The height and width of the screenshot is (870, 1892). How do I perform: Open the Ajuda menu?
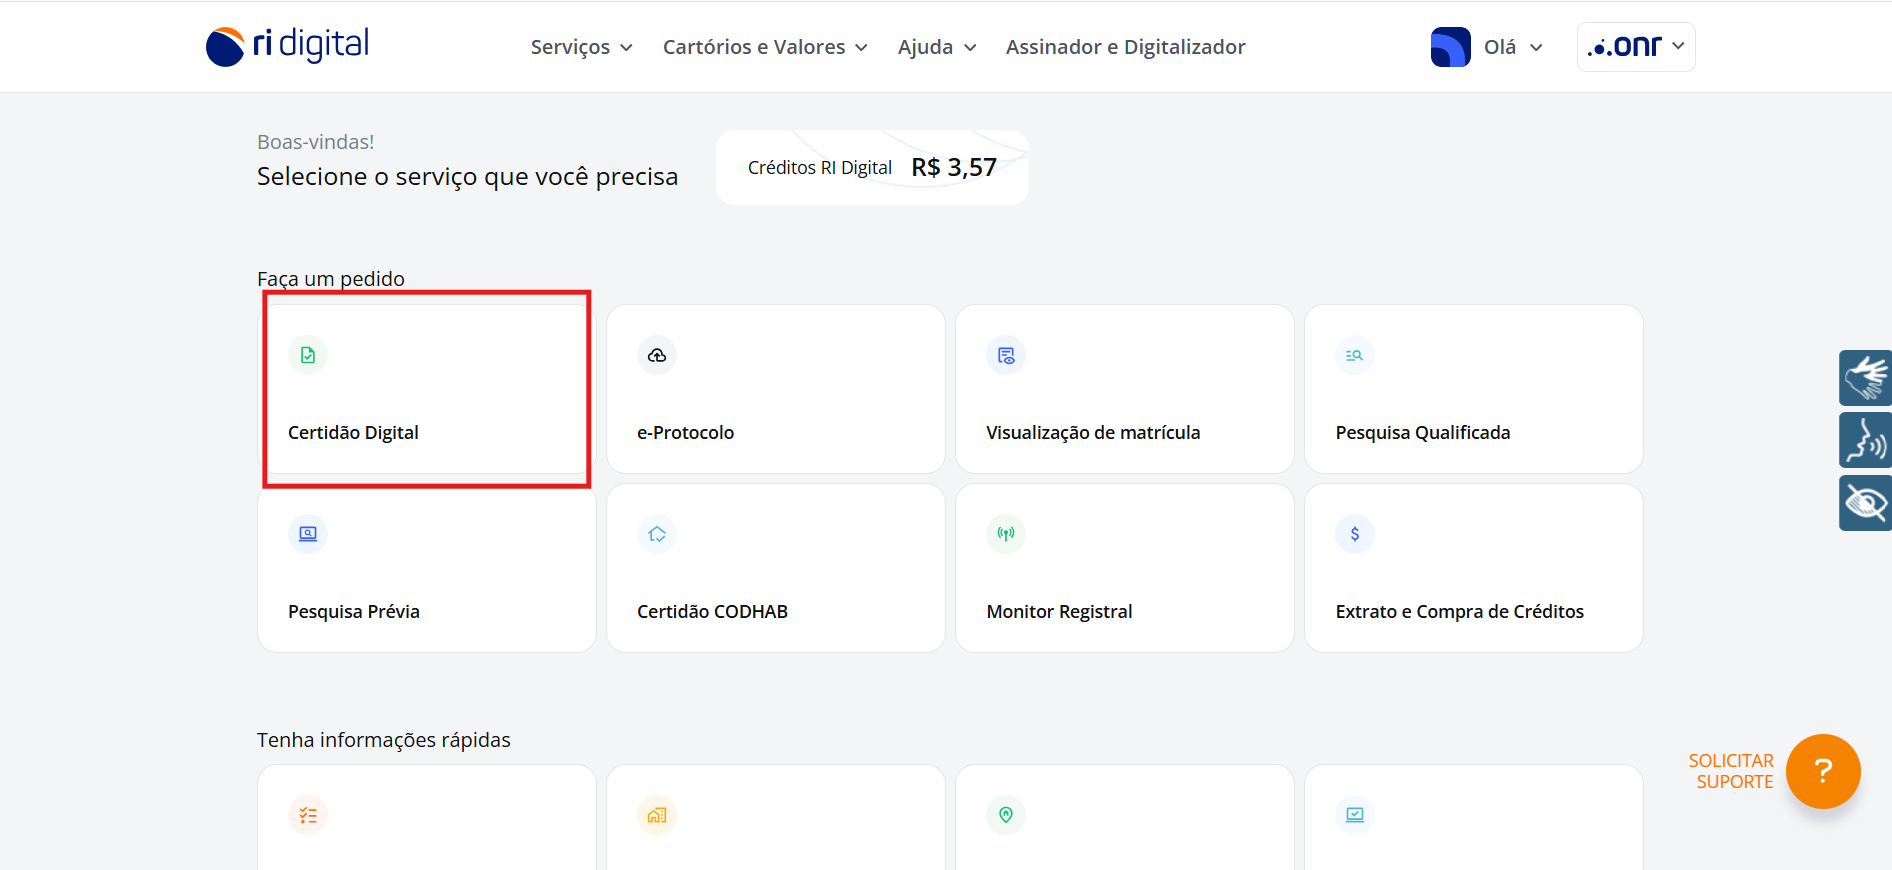[936, 47]
